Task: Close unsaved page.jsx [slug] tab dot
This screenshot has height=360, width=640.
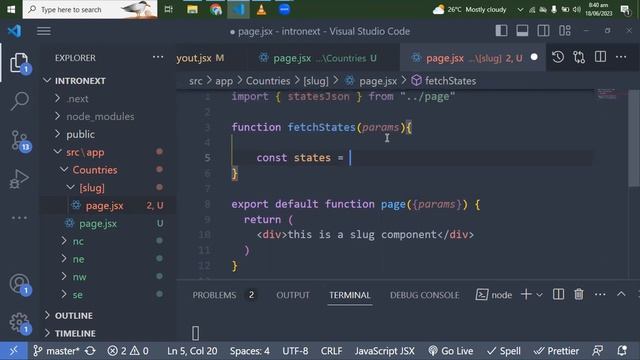Action: [534, 58]
